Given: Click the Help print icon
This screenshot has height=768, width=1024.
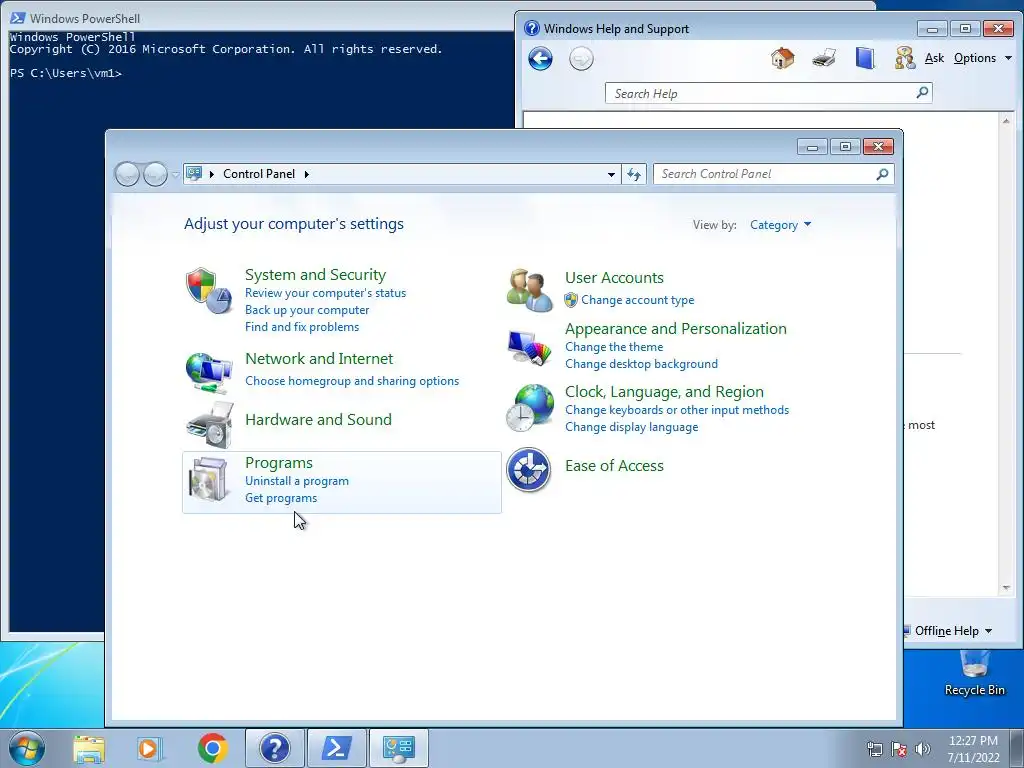Looking at the screenshot, I should 824,58.
